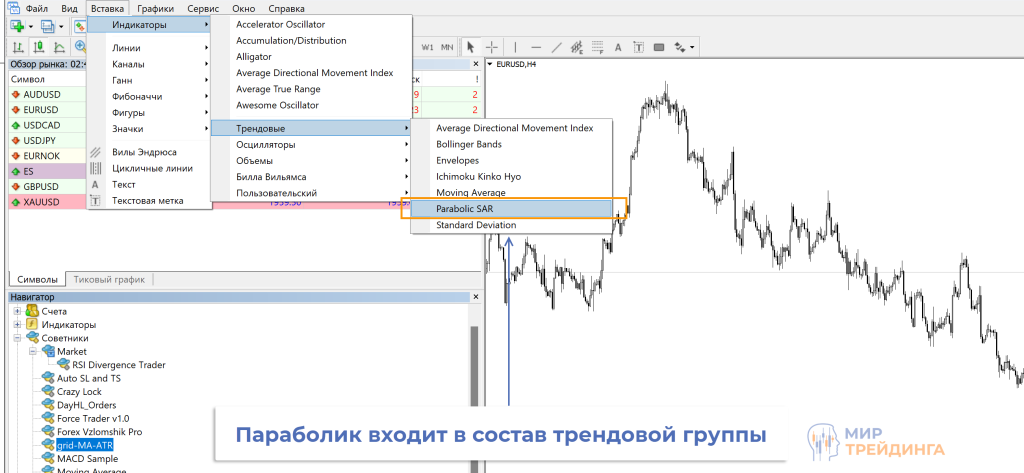This screenshot has width=1024, height=473.
Task: Open the Осциляторы submenu
Action: coord(311,144)
